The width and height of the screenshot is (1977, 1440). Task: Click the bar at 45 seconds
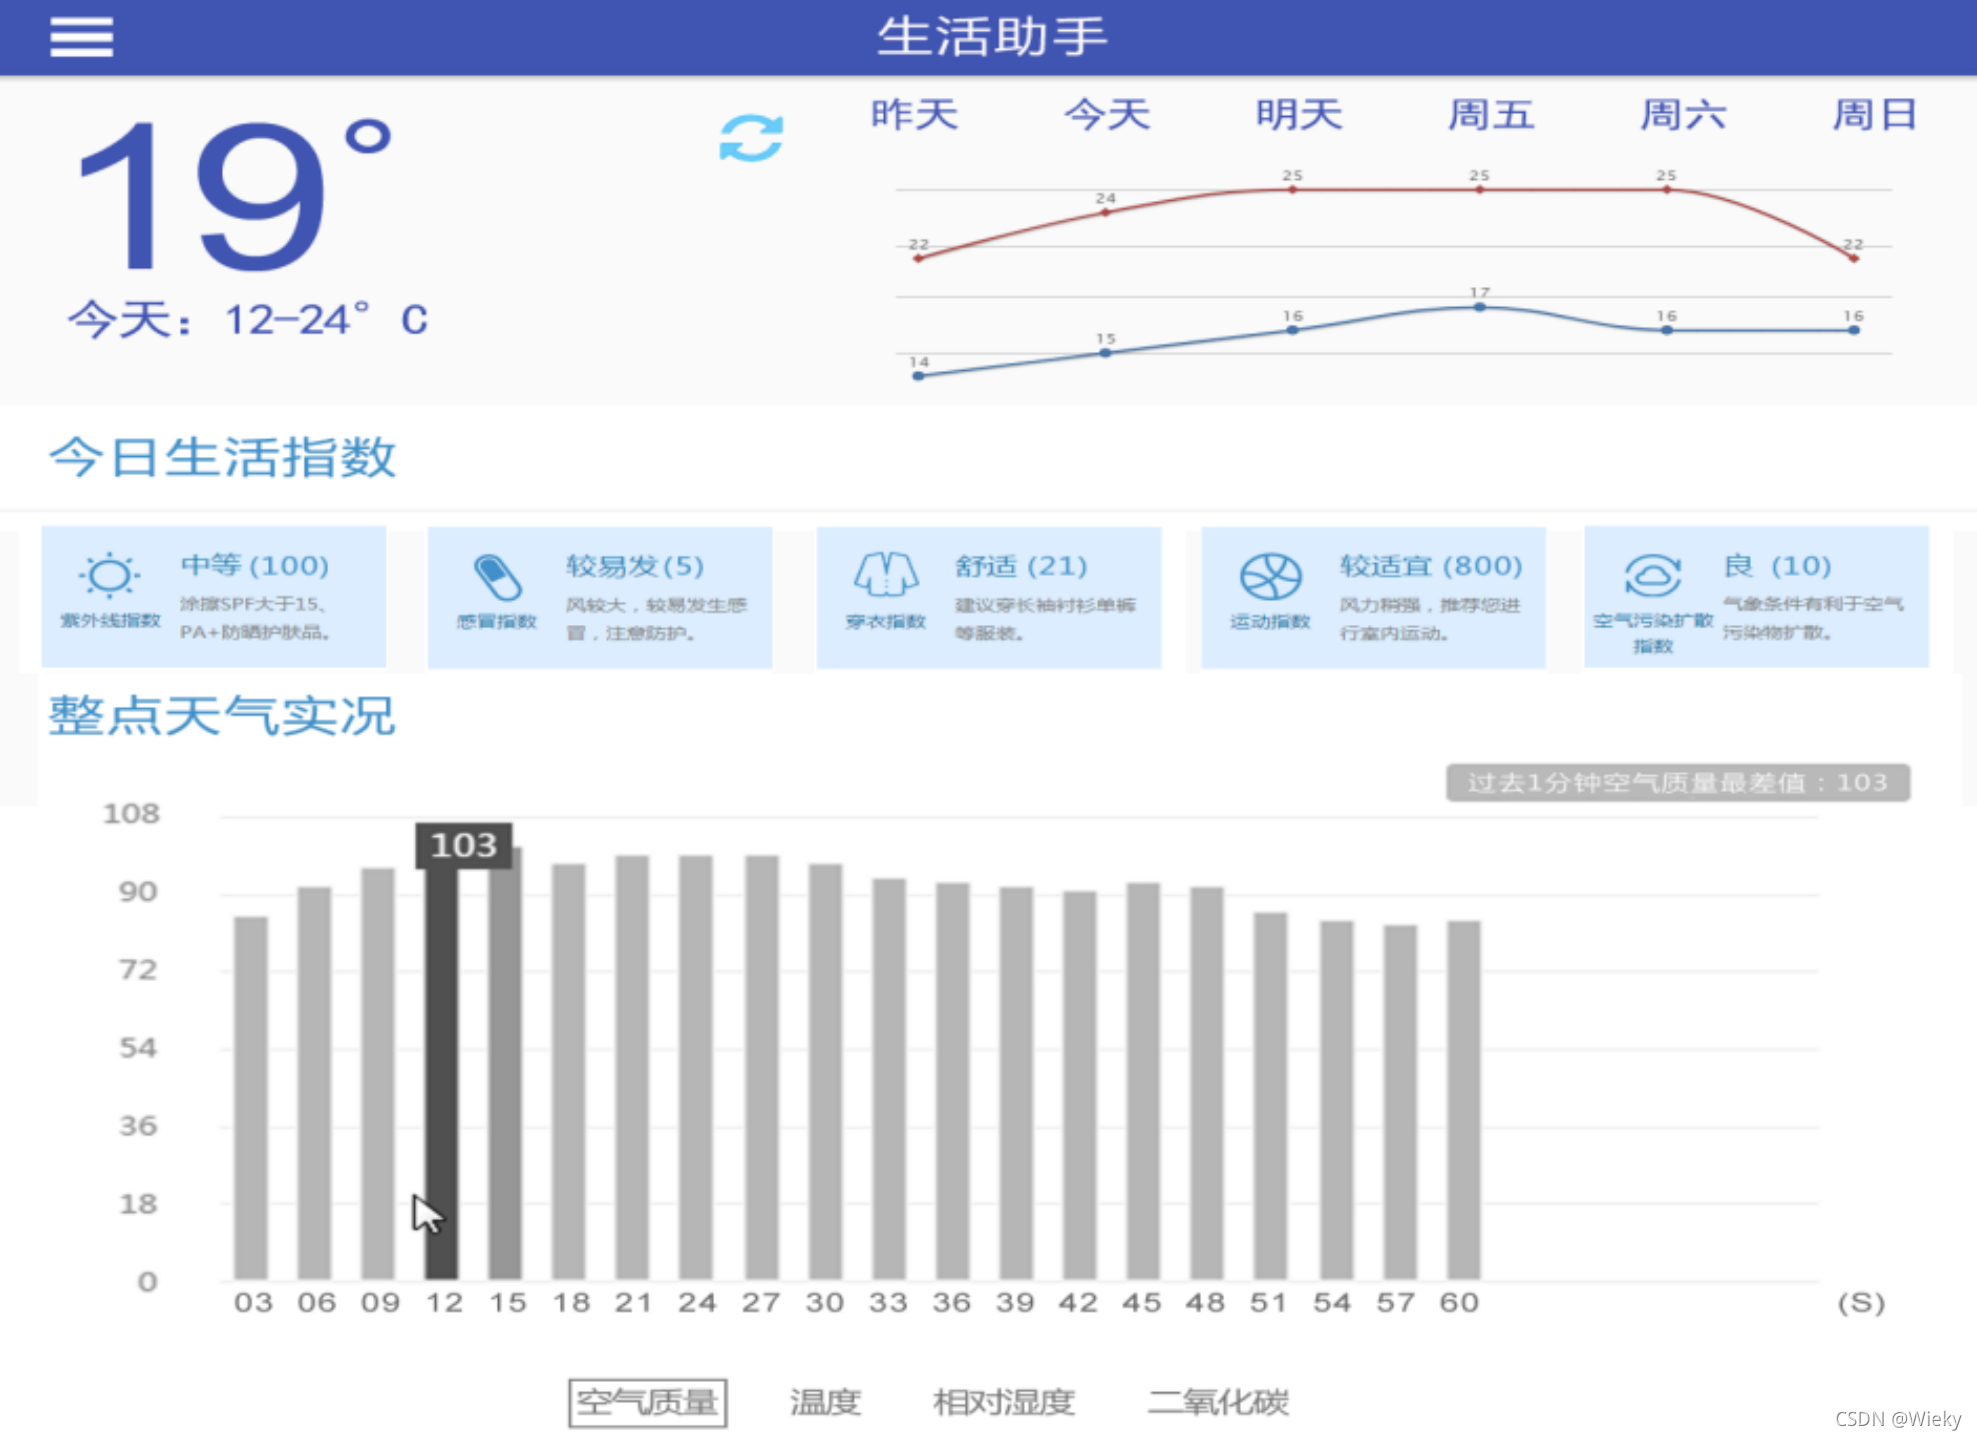tap(1143, 1081)
